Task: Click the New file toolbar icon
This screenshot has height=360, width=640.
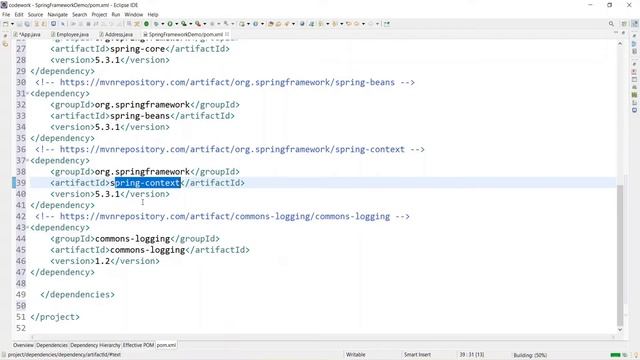Action: coord(6,24)
